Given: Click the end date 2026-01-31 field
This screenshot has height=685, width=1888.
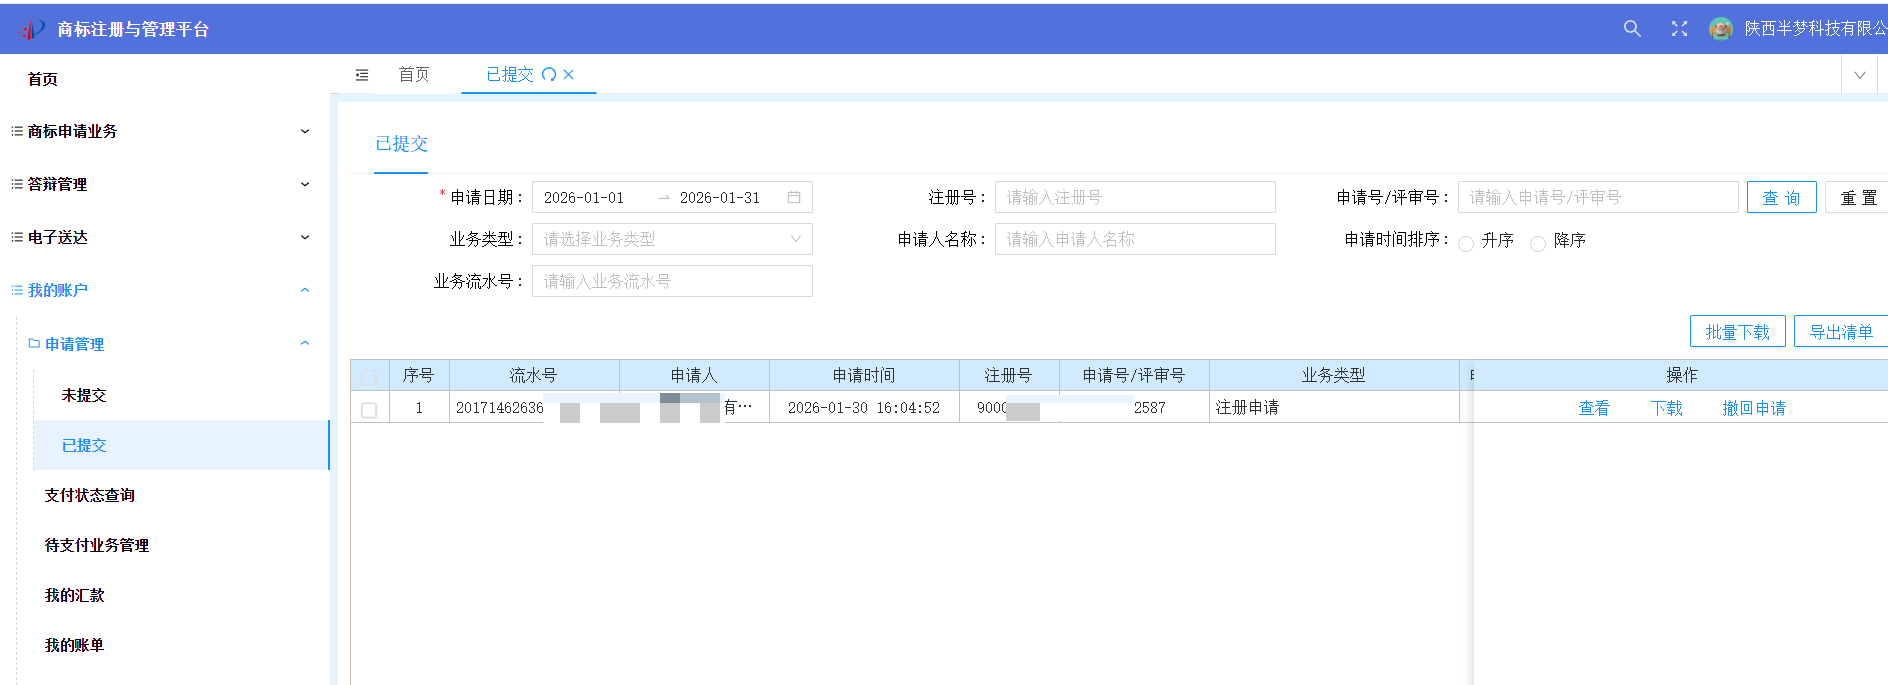Looking at the screenshot, I should 720,197.
